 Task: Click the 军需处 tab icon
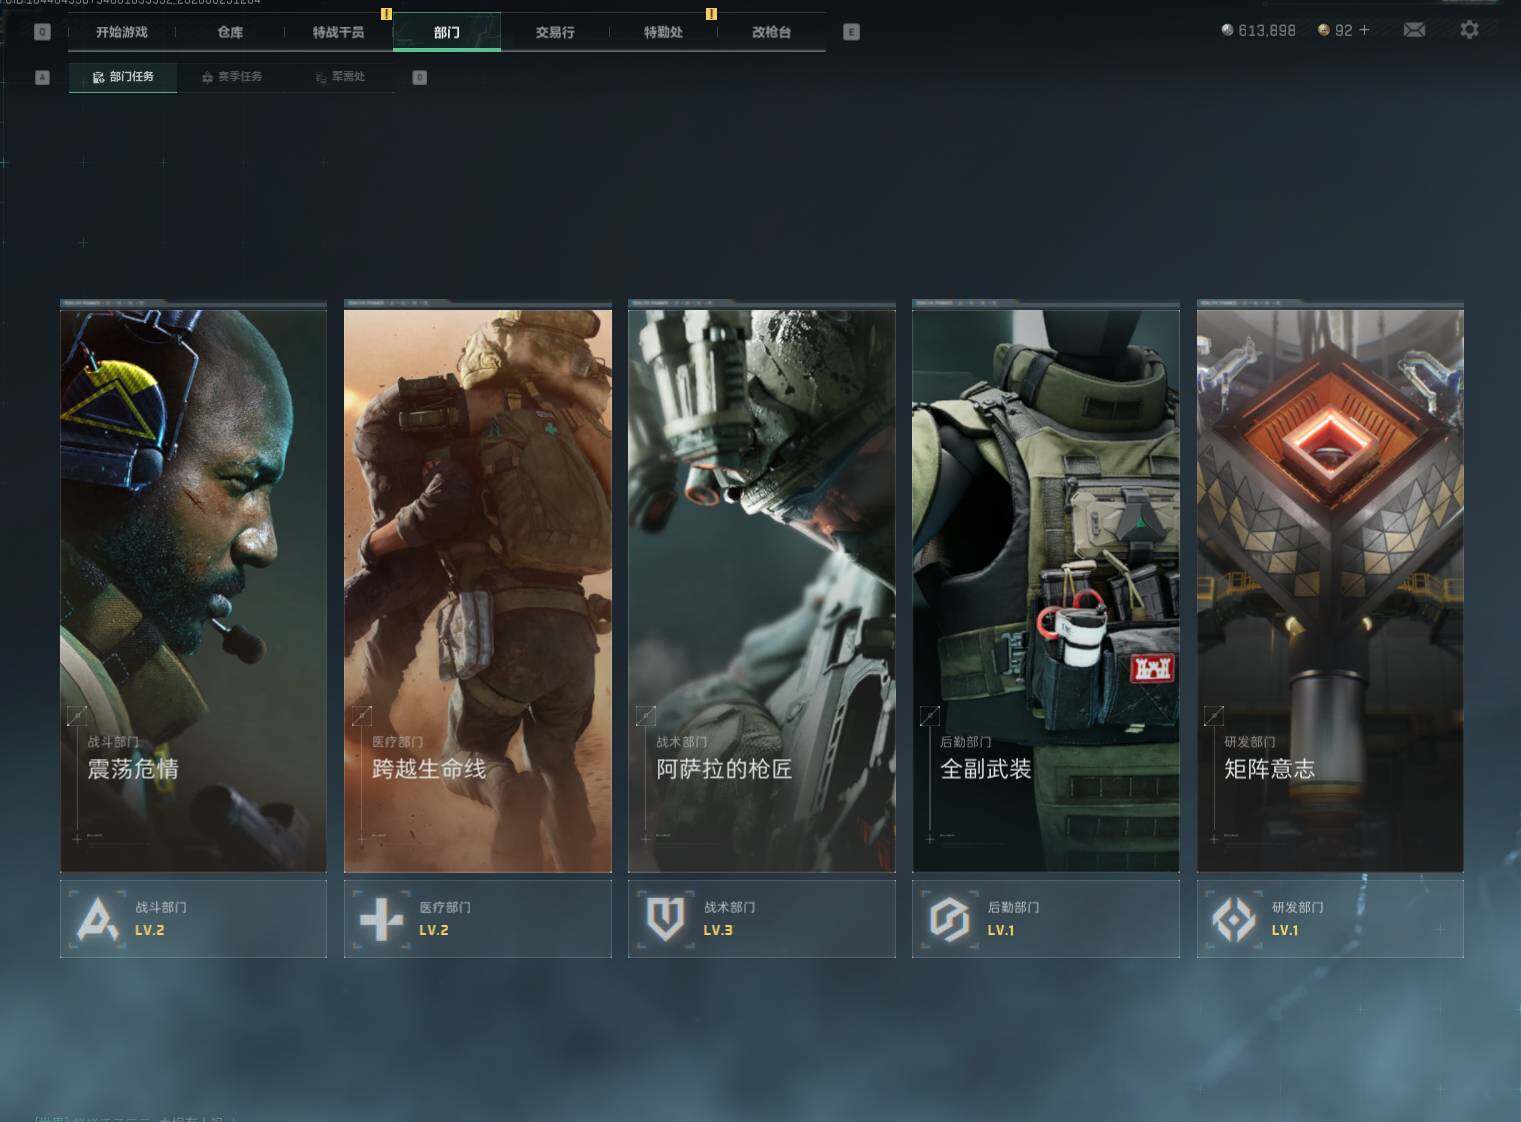[321, 77]
